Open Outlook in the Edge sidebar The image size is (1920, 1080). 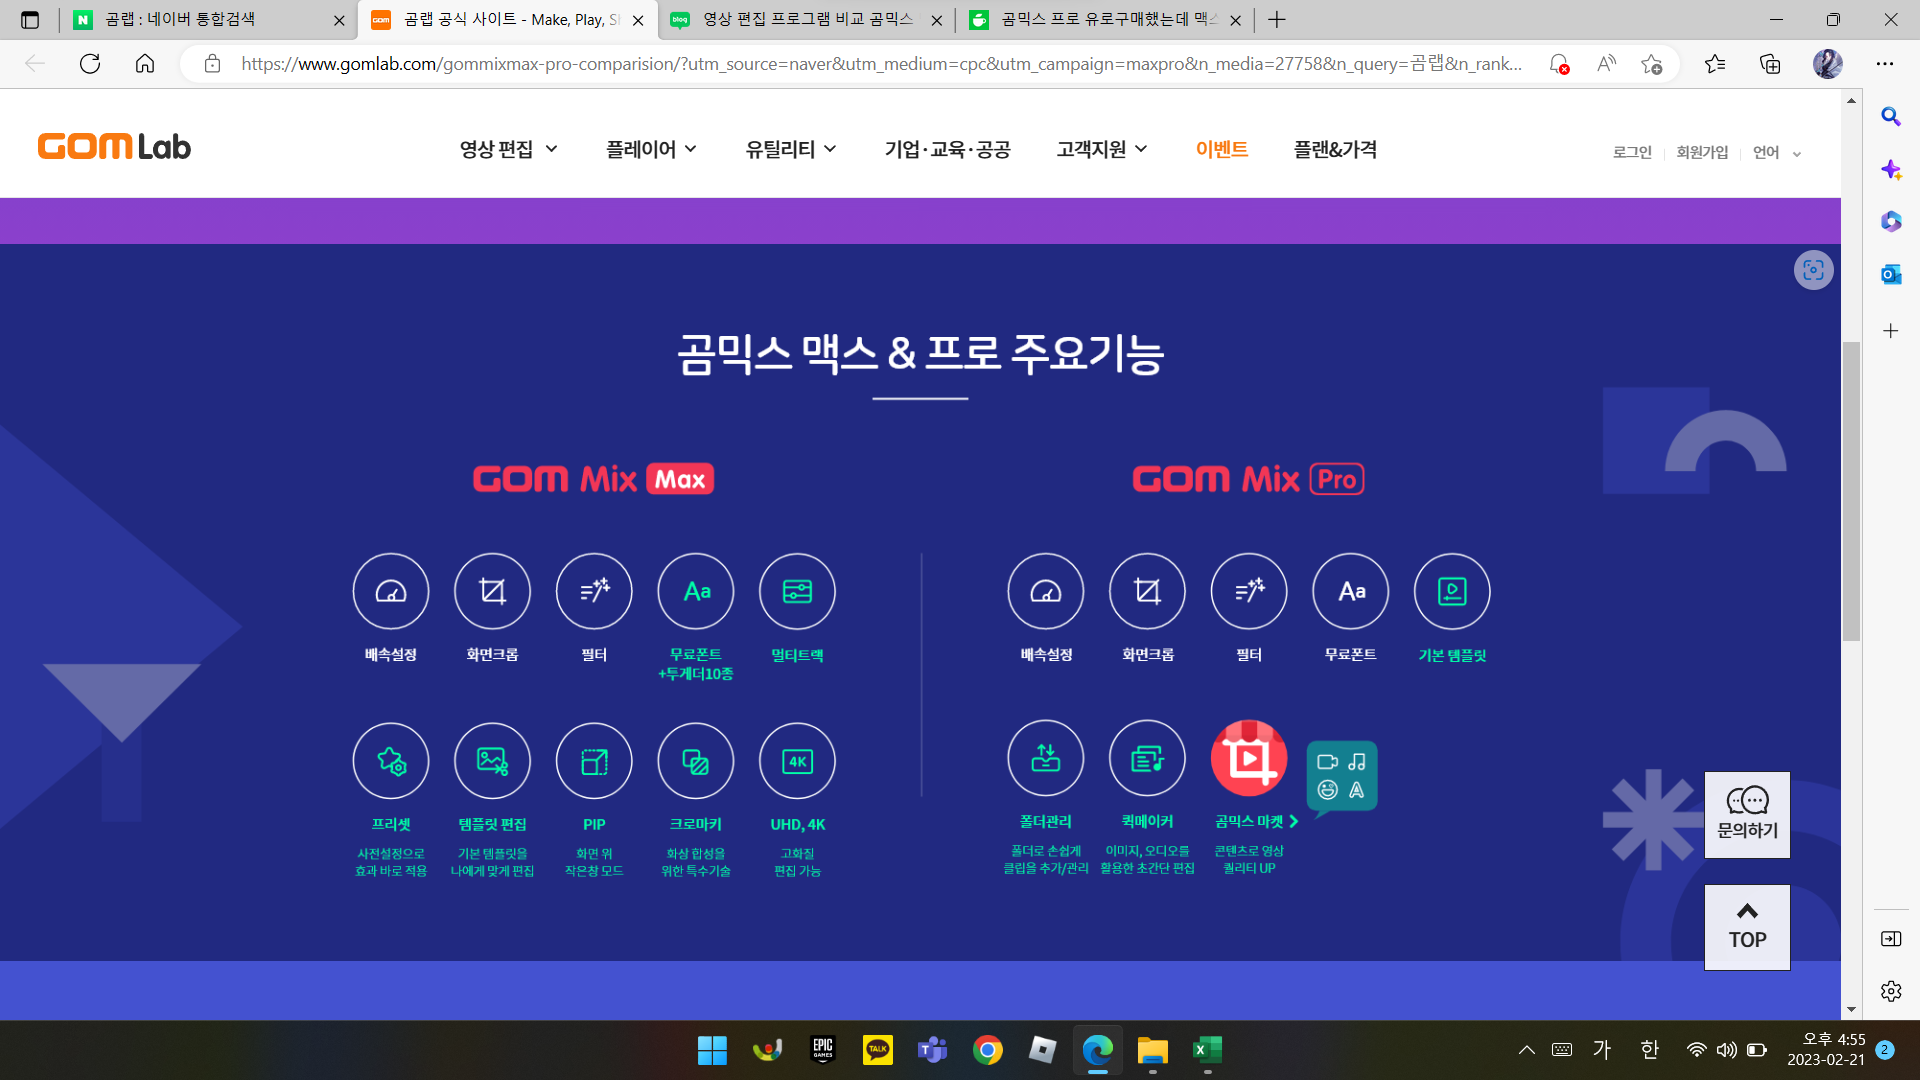pos(1890,273)
